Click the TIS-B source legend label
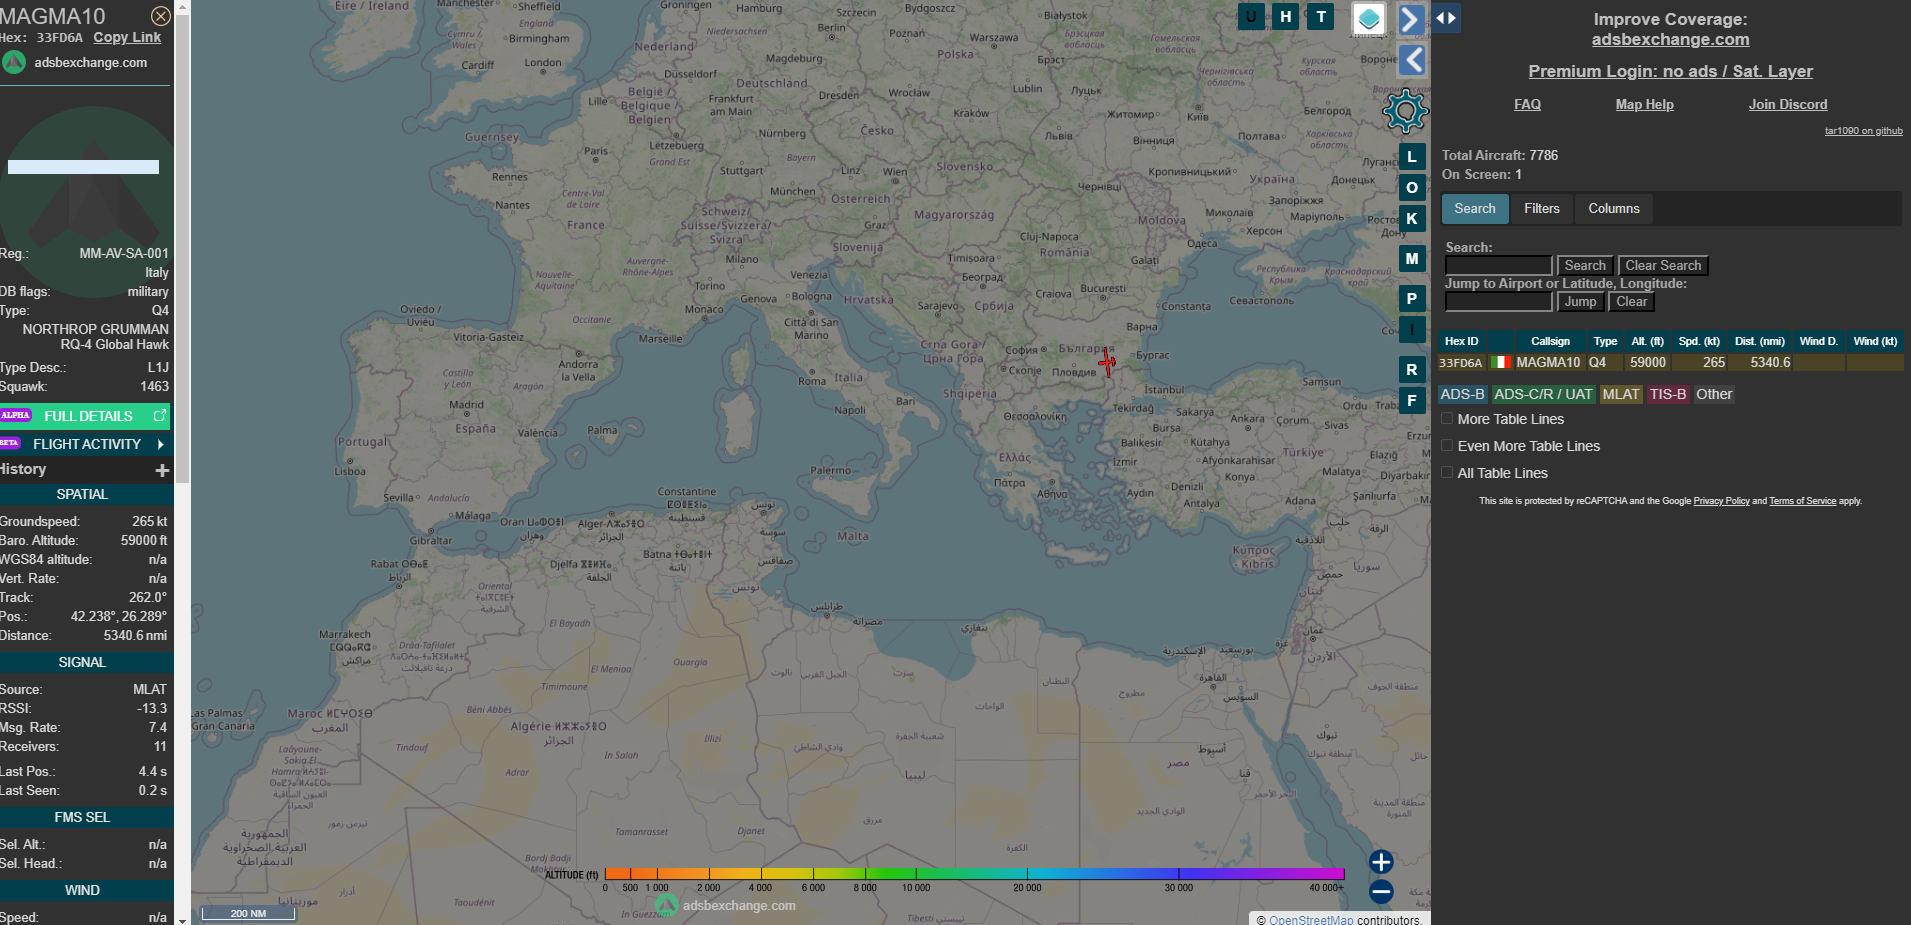Image resolution: width=1911 pixels, height=925 pixels. 1668,394
